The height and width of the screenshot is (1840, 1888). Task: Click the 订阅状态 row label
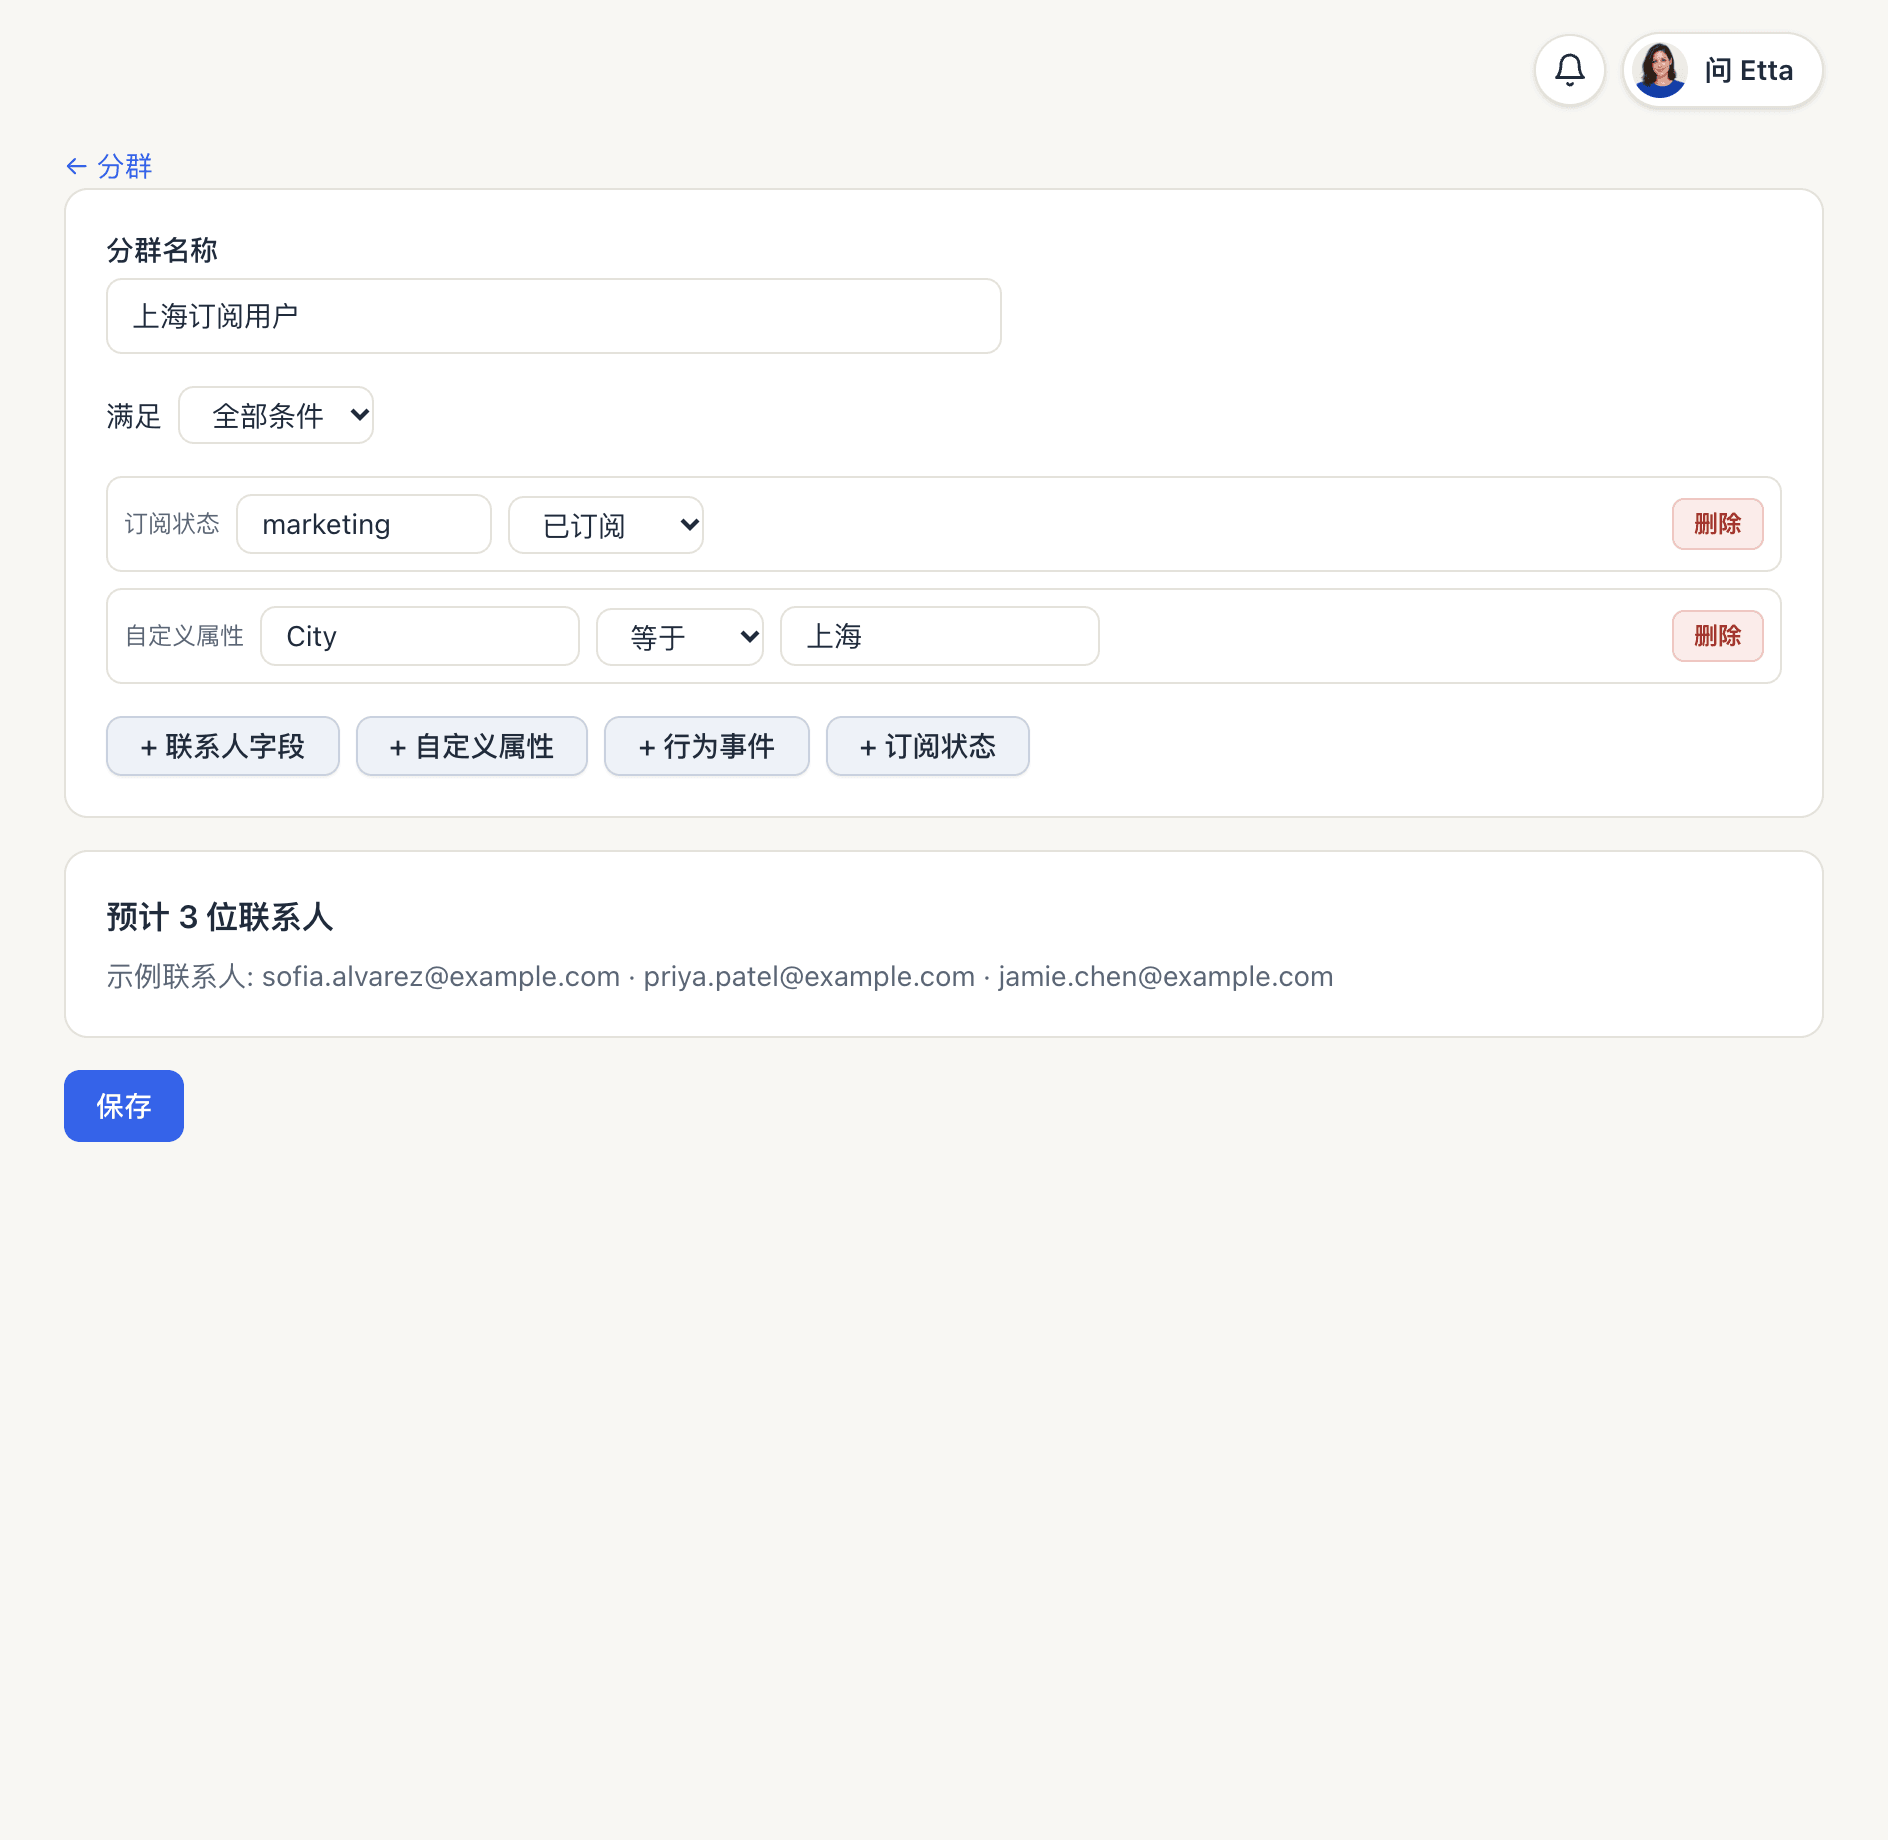click(172, 524)
